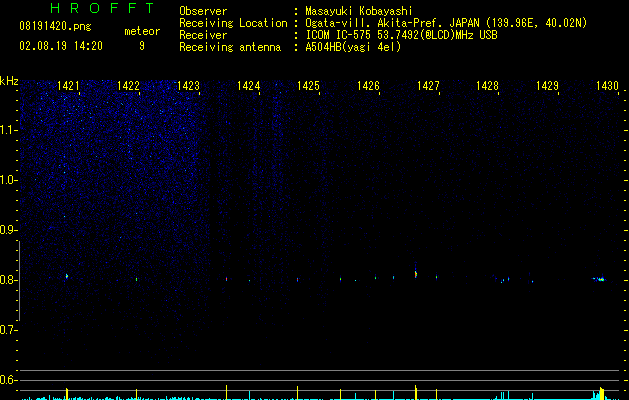Click the 1426 time axis label
Viewport: 629px width, 400px height.
(x=368, y=85)
